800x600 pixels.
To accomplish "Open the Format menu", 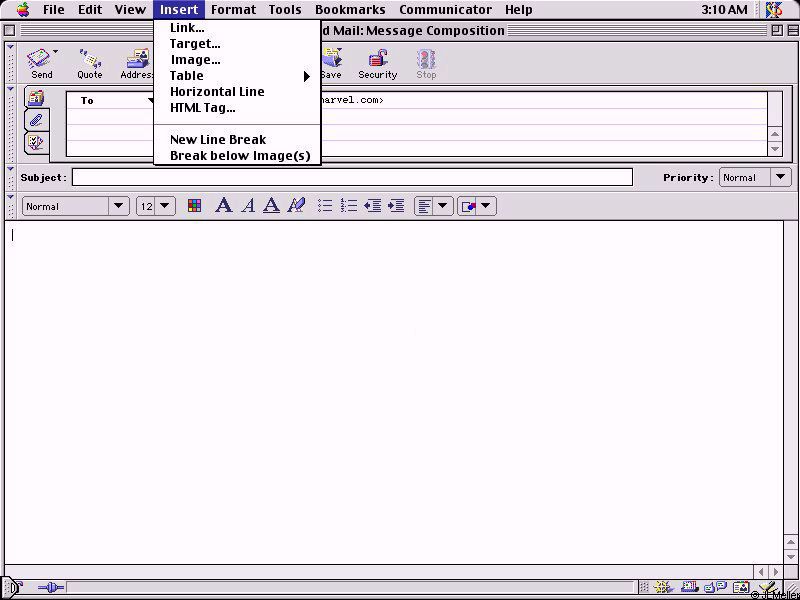I will click(233, 9).
